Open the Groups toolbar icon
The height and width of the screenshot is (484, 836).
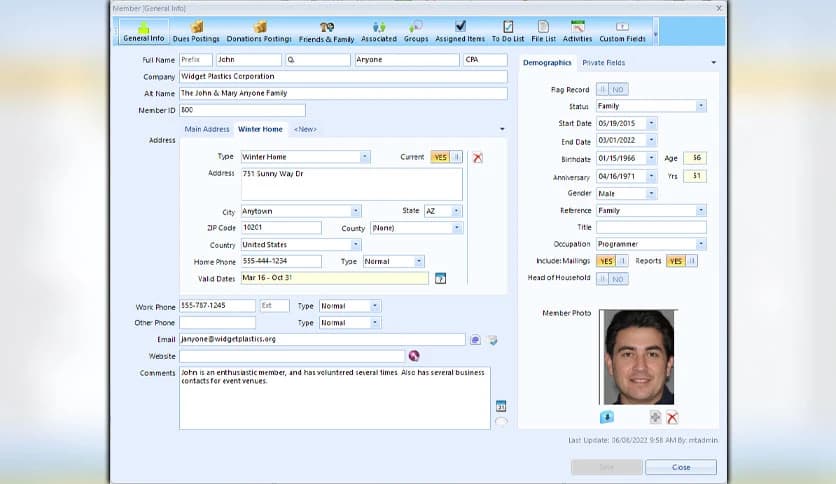416,31
